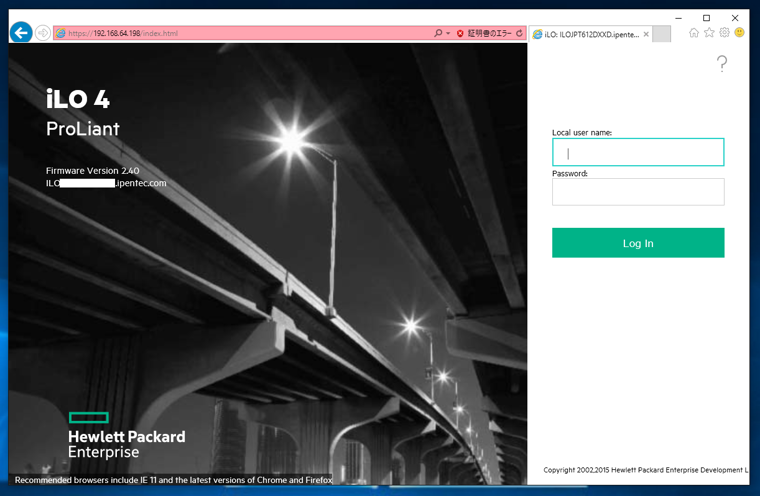Click the address bar search magnifier
The image size is (760, 496).
point(438,33)
